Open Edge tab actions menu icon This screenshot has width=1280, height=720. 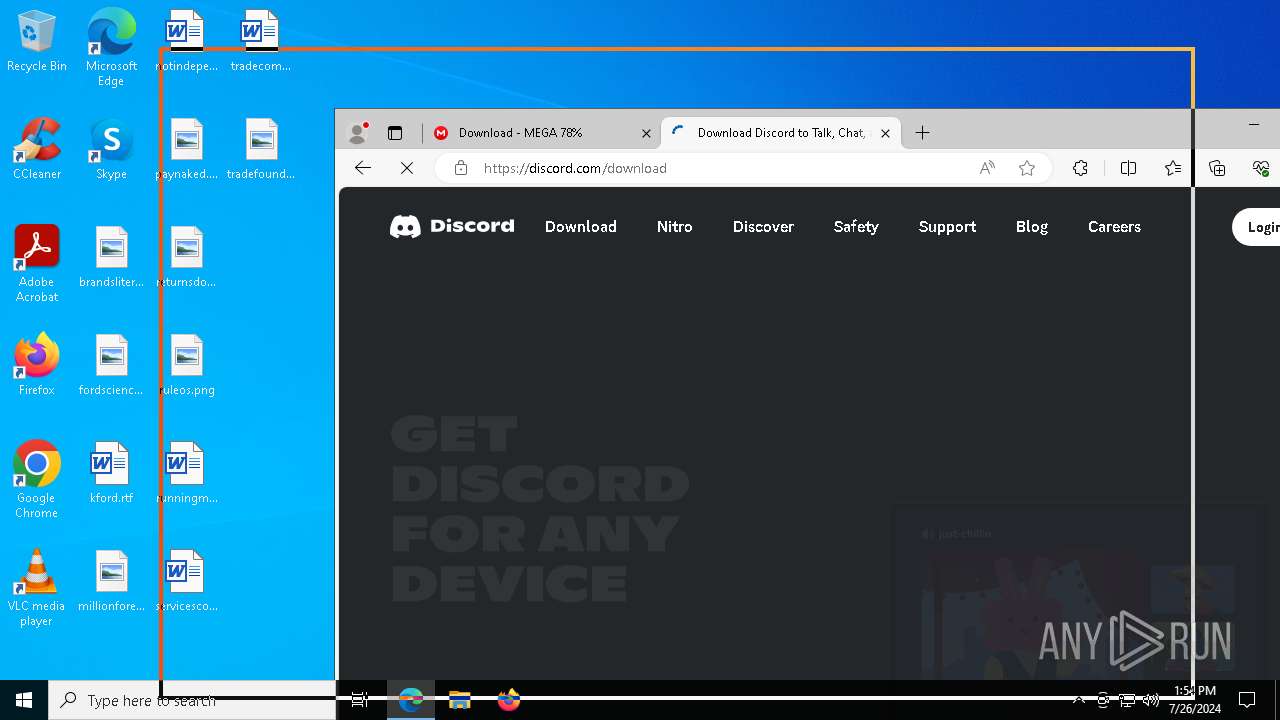[x=395, y=133]
